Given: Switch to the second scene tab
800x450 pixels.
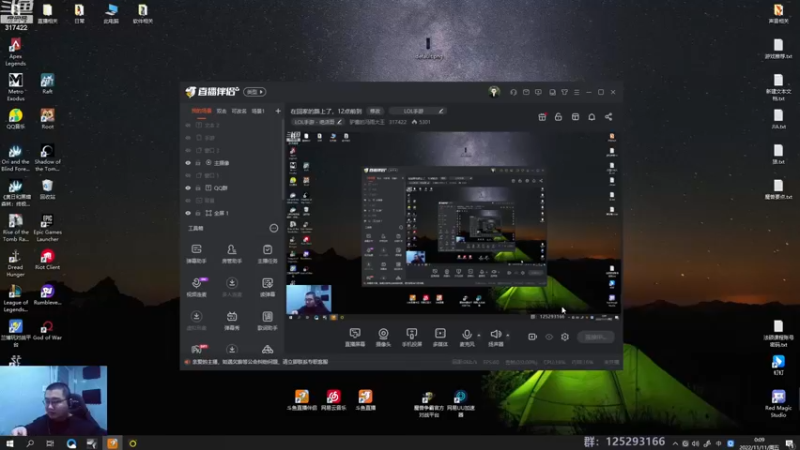Looking at the screenshot, I should point(221,111).
